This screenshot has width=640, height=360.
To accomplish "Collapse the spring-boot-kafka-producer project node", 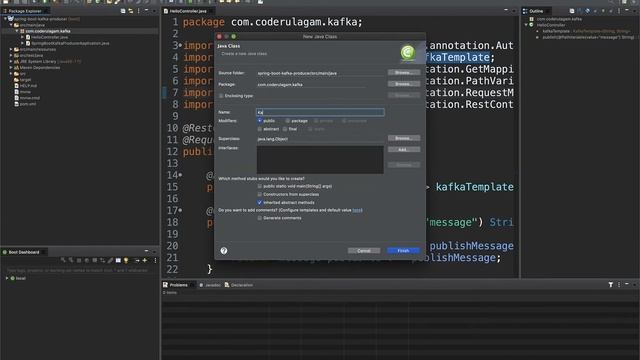I will [5, 19].
